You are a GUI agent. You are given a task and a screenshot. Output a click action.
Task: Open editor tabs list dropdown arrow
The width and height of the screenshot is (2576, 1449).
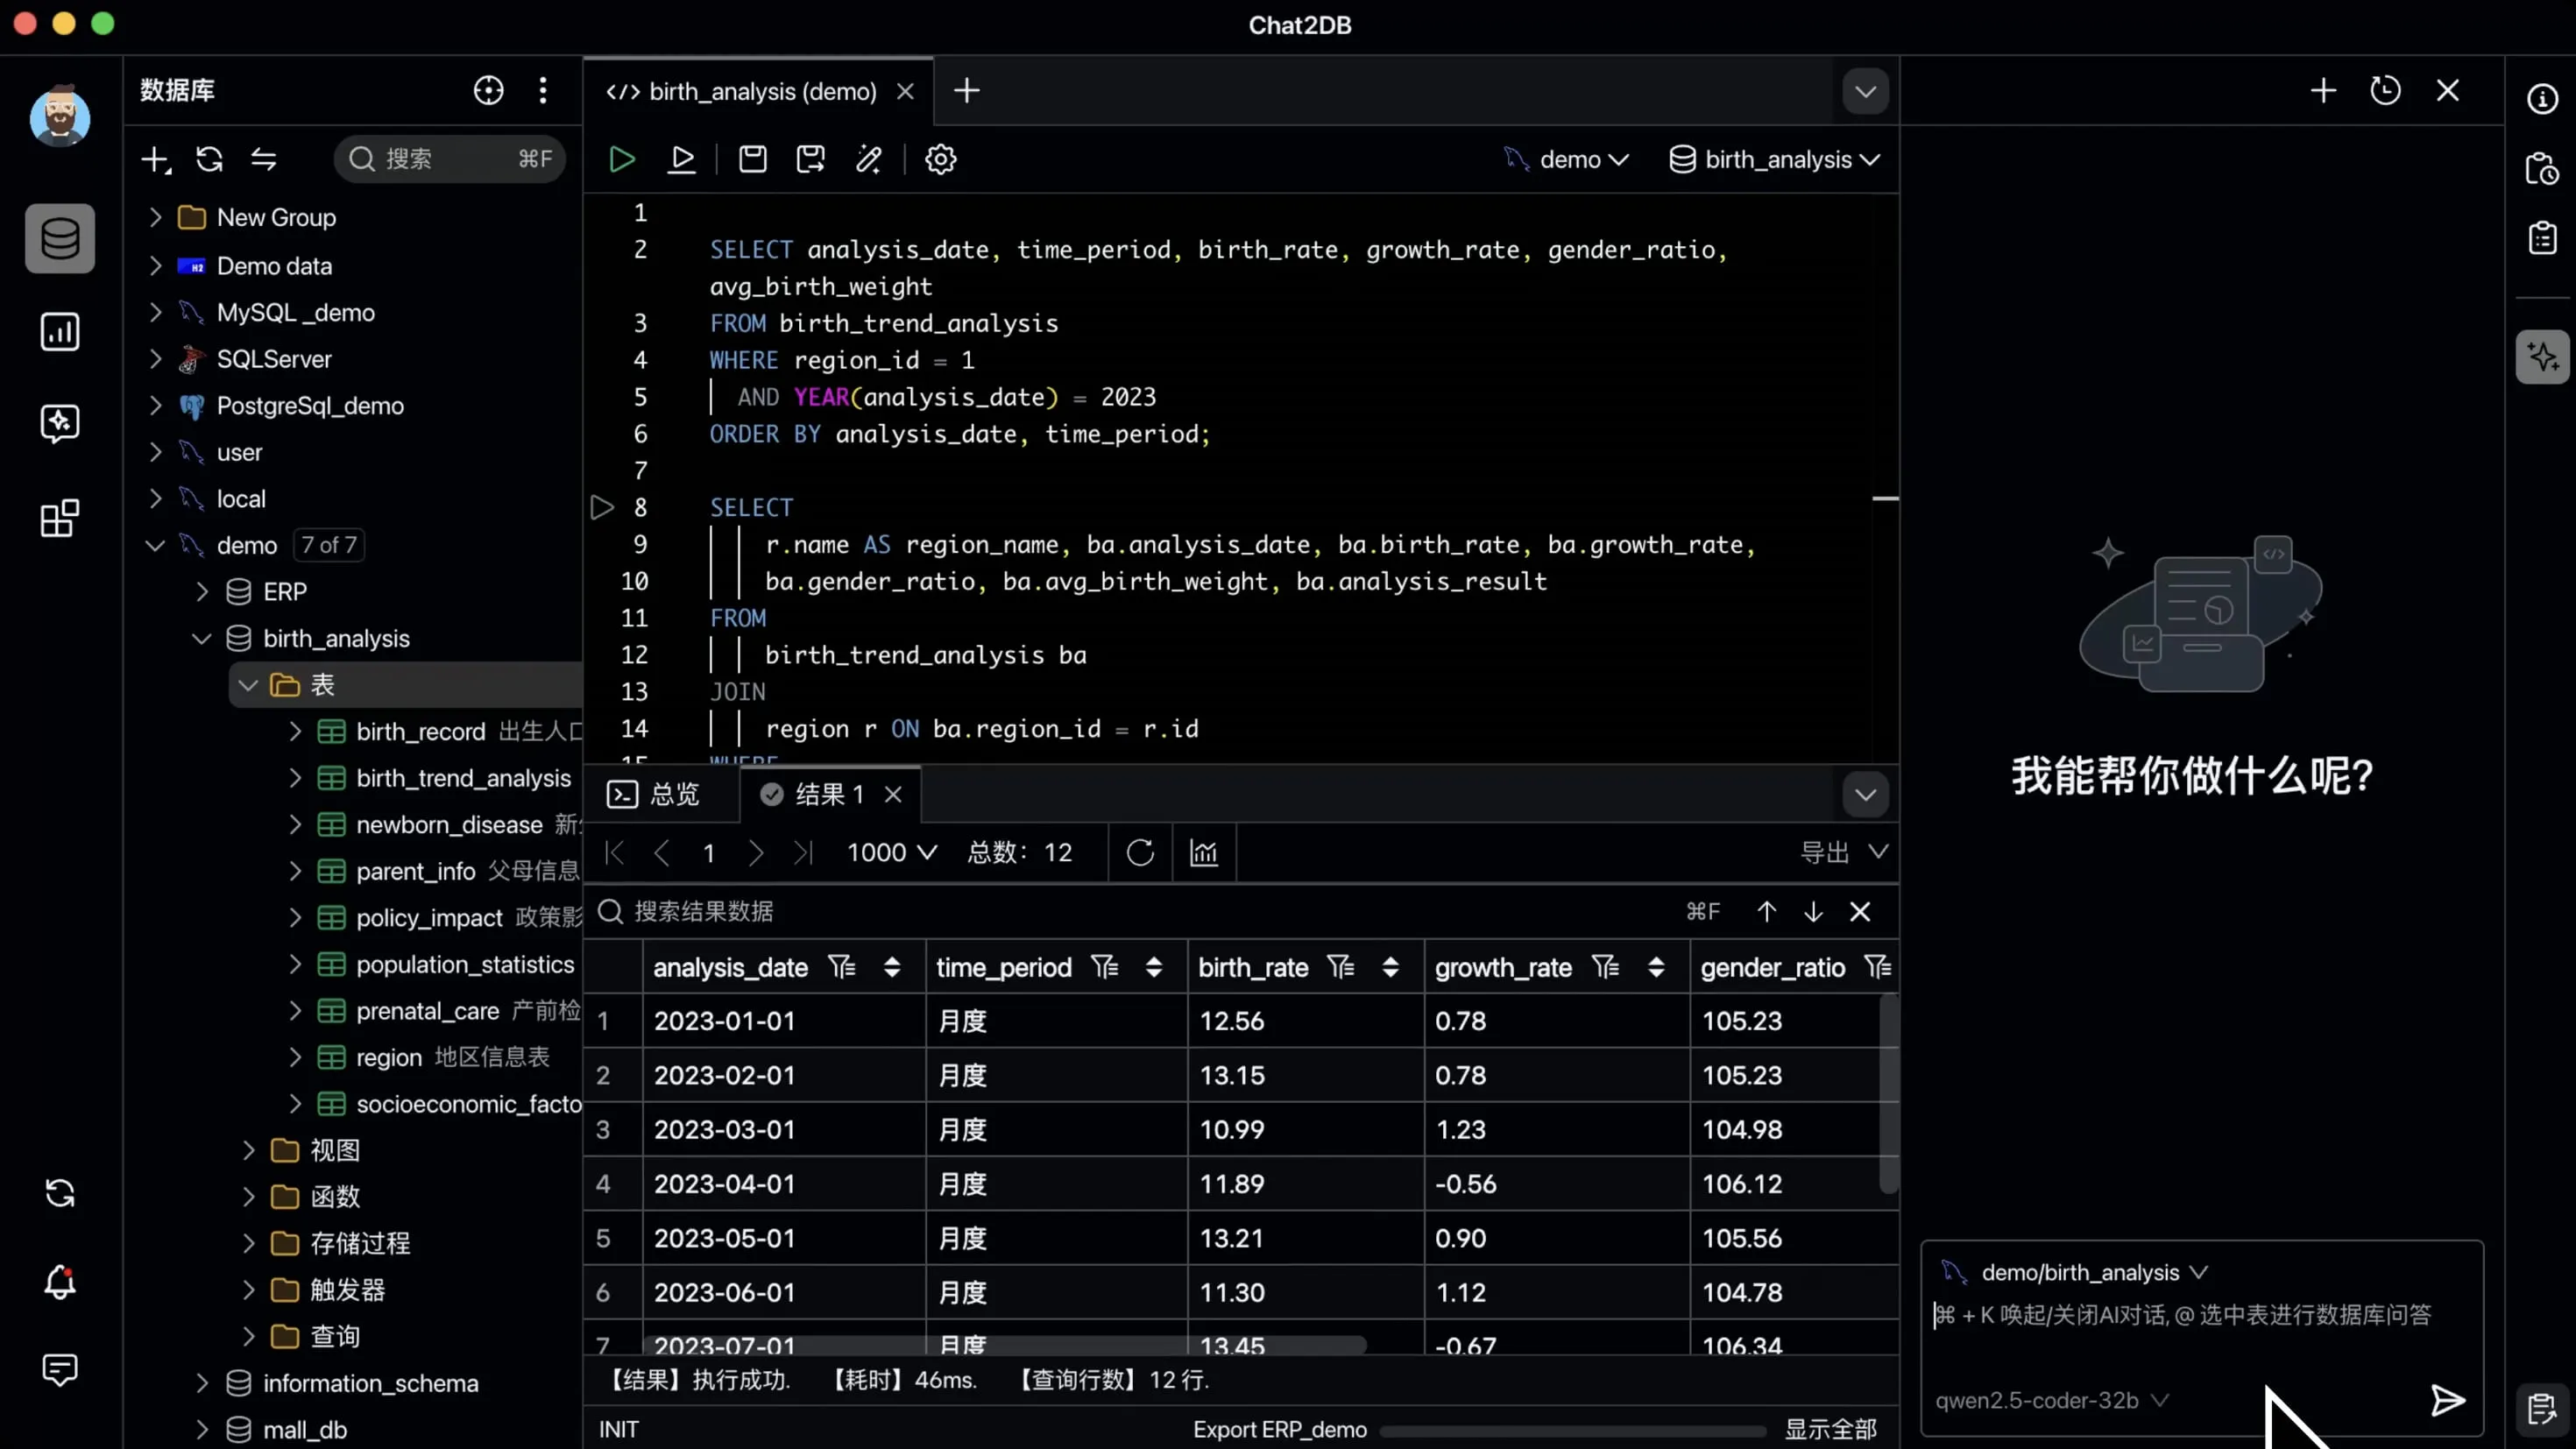(x=1865, y=91)
